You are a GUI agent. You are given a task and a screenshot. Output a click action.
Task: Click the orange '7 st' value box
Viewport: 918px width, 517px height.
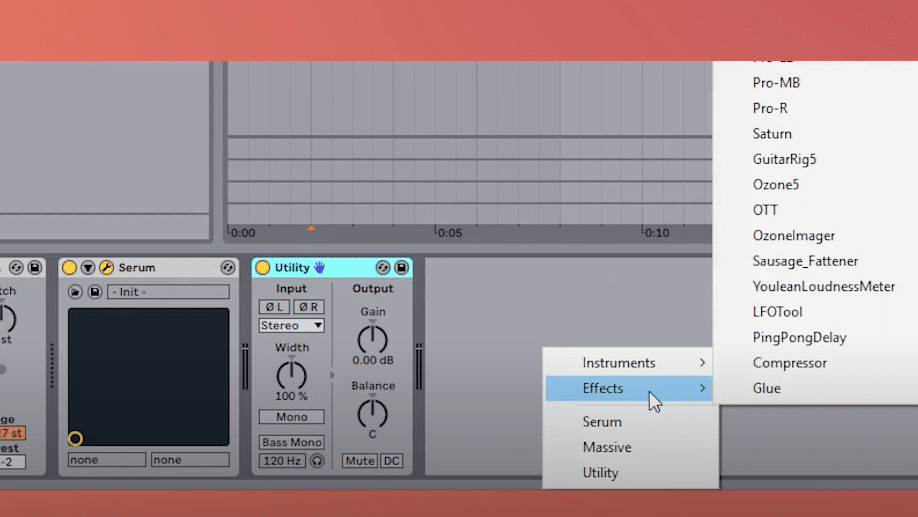12,433
